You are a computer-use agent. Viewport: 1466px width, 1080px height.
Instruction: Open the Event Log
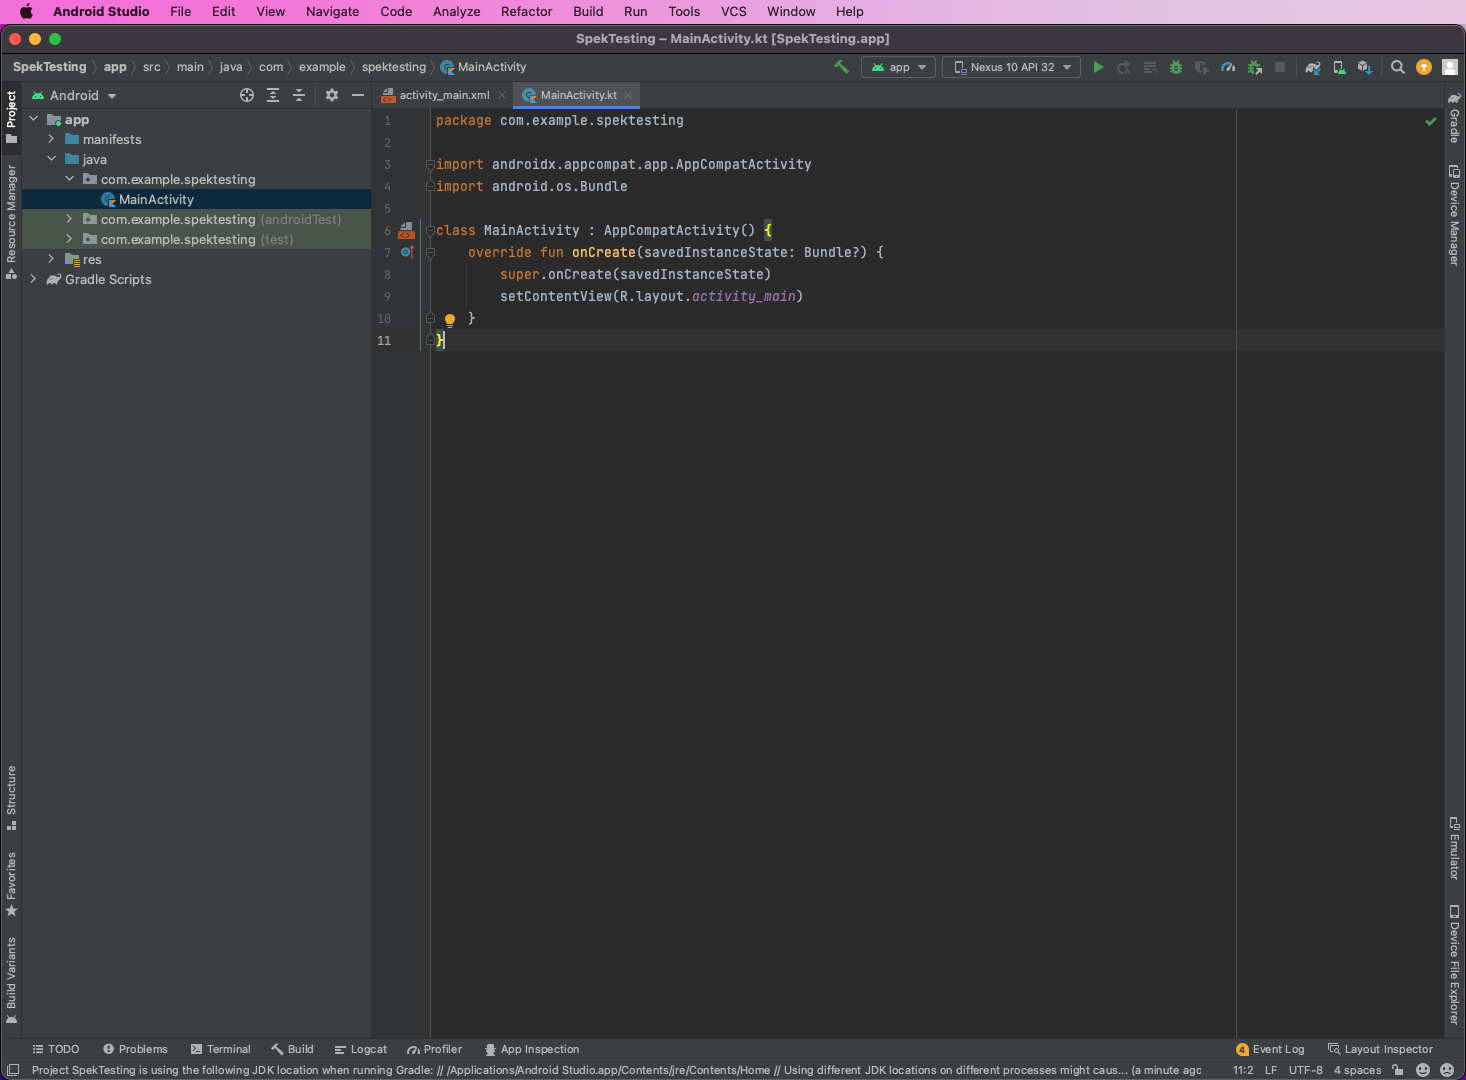(1270, 1049)
